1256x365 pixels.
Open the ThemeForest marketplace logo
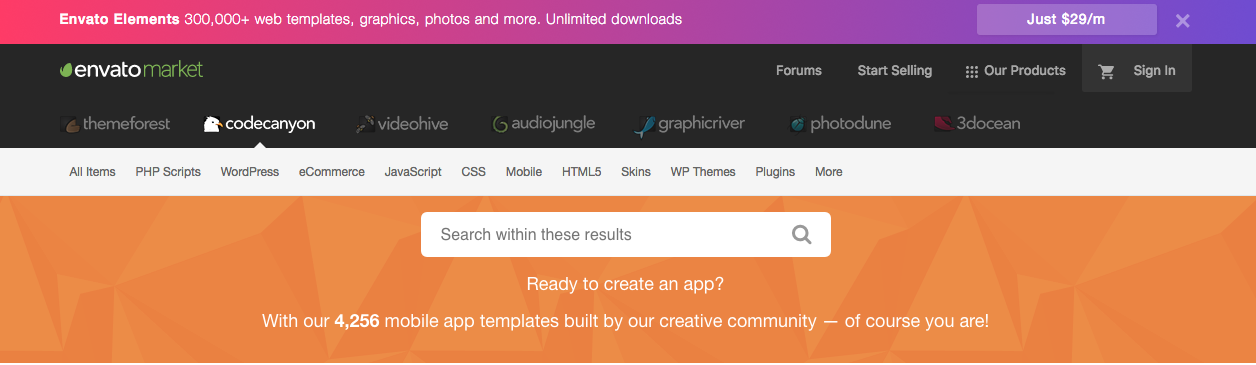coord(114,124)
